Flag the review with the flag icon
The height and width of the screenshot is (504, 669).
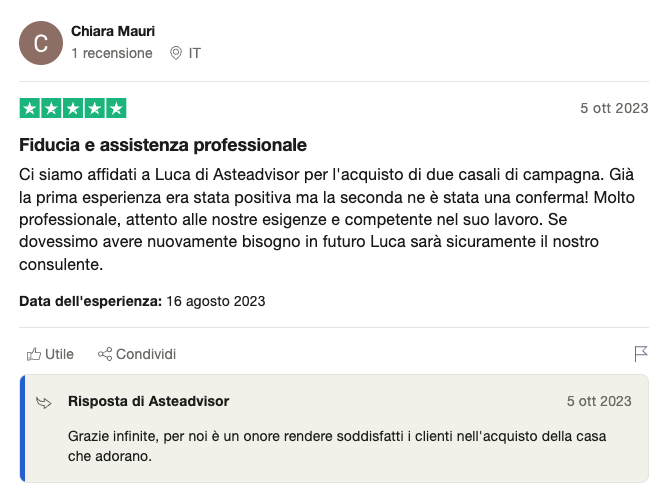click(x=641, y=354)
